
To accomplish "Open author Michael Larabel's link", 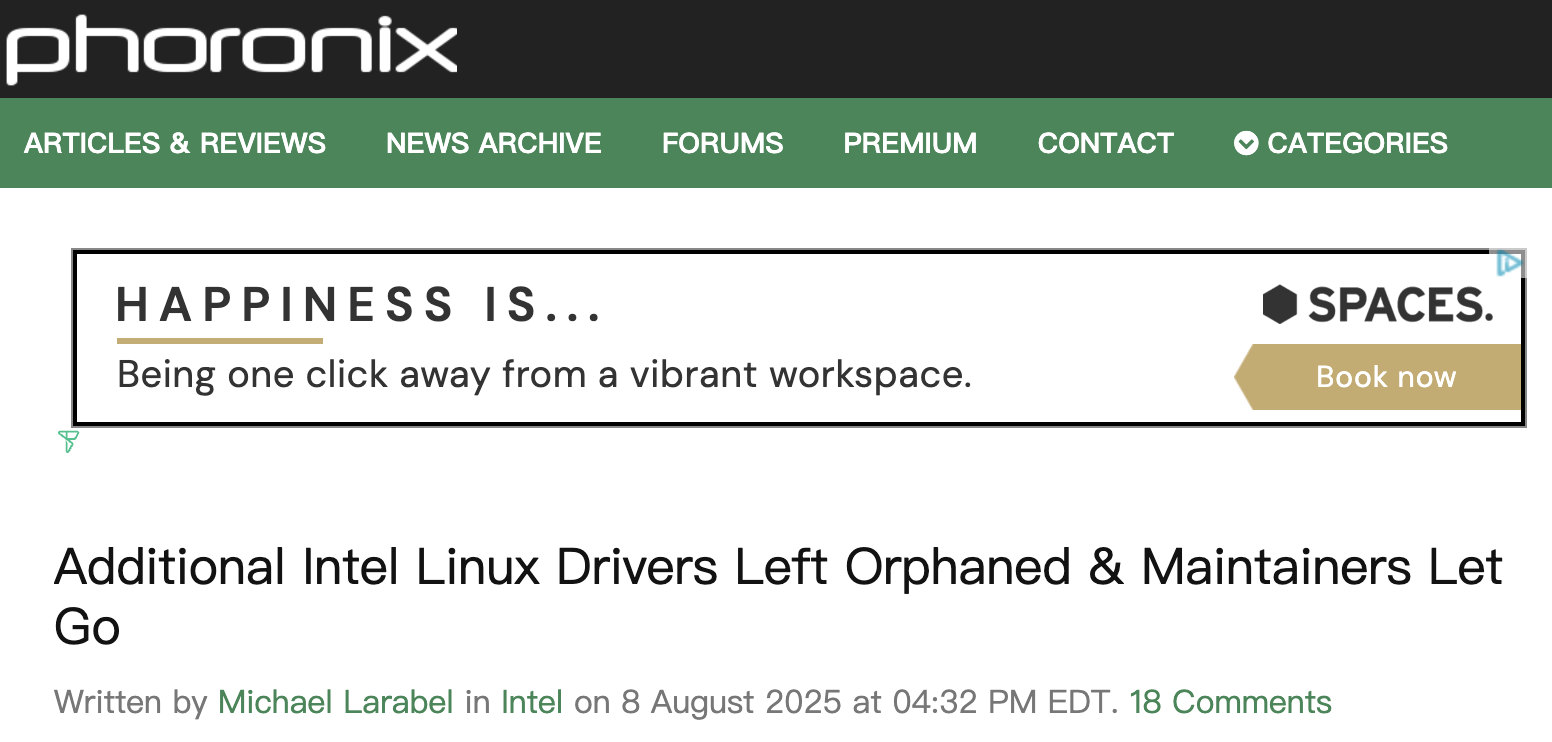I will [x=336, y=702].
